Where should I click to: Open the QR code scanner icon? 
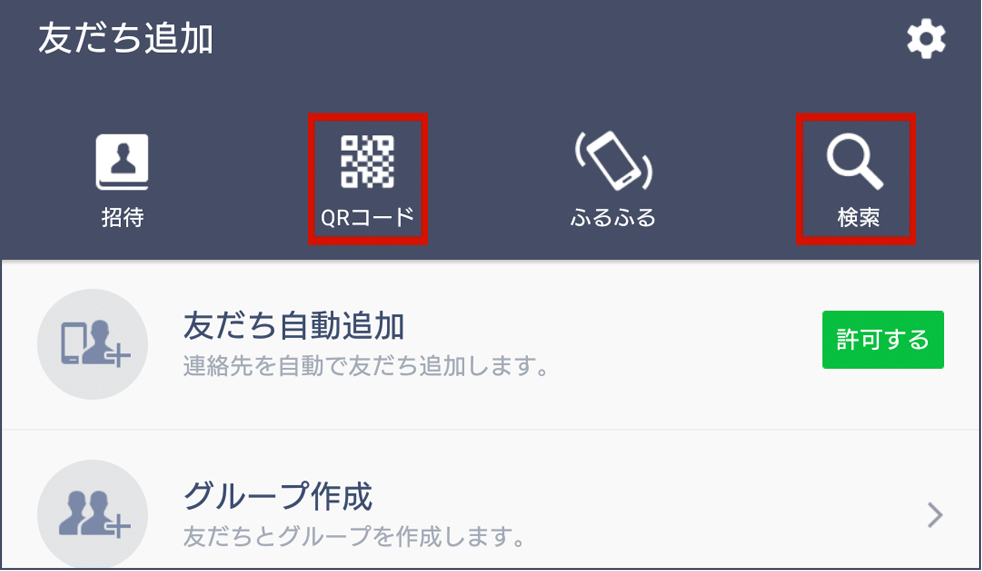click(368, 162)
